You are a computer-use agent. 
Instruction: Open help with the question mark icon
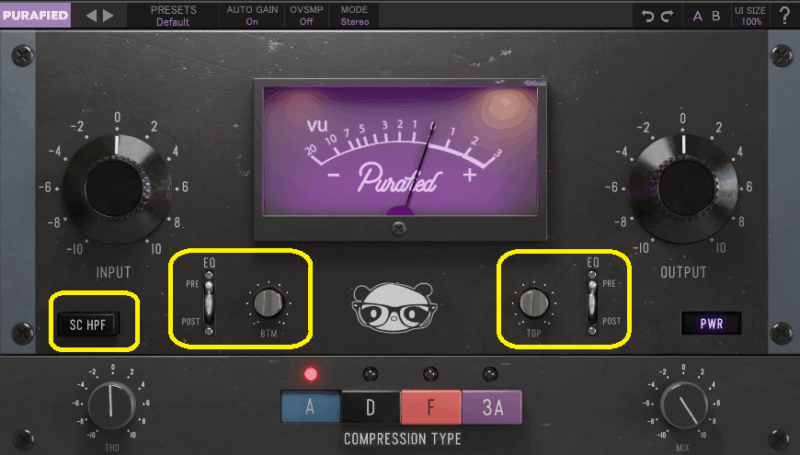pyautogui.click(x=784, y=15)
